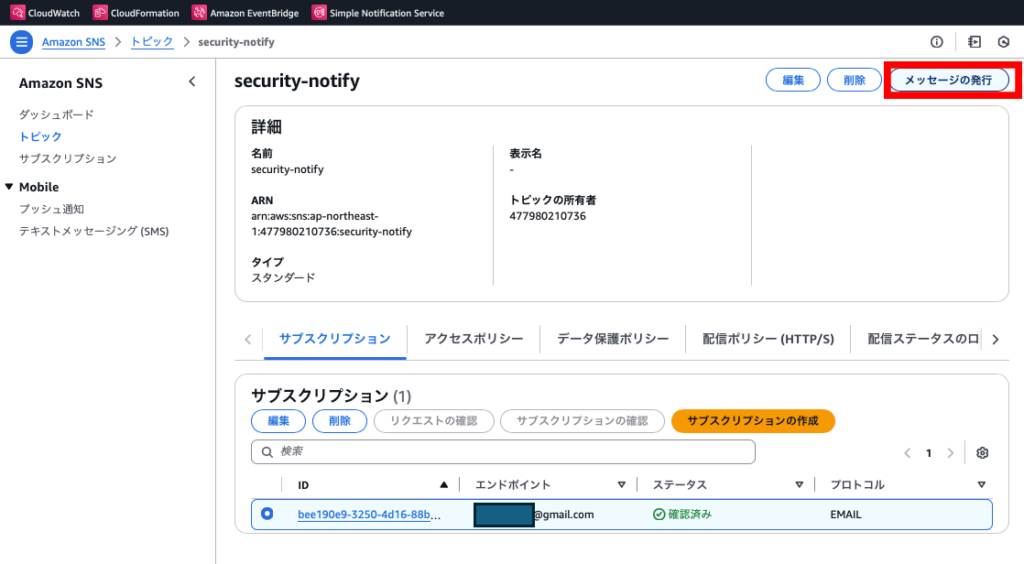Open Amazon EventBridge icon shortcut

tap(199, 12)
